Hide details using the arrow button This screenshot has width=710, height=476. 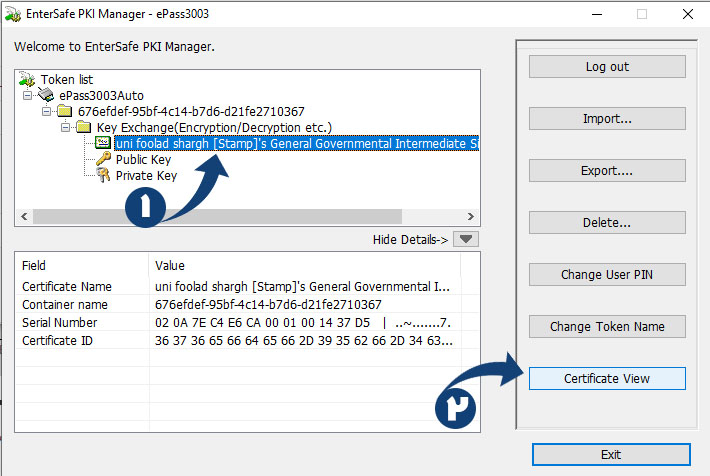466,239
